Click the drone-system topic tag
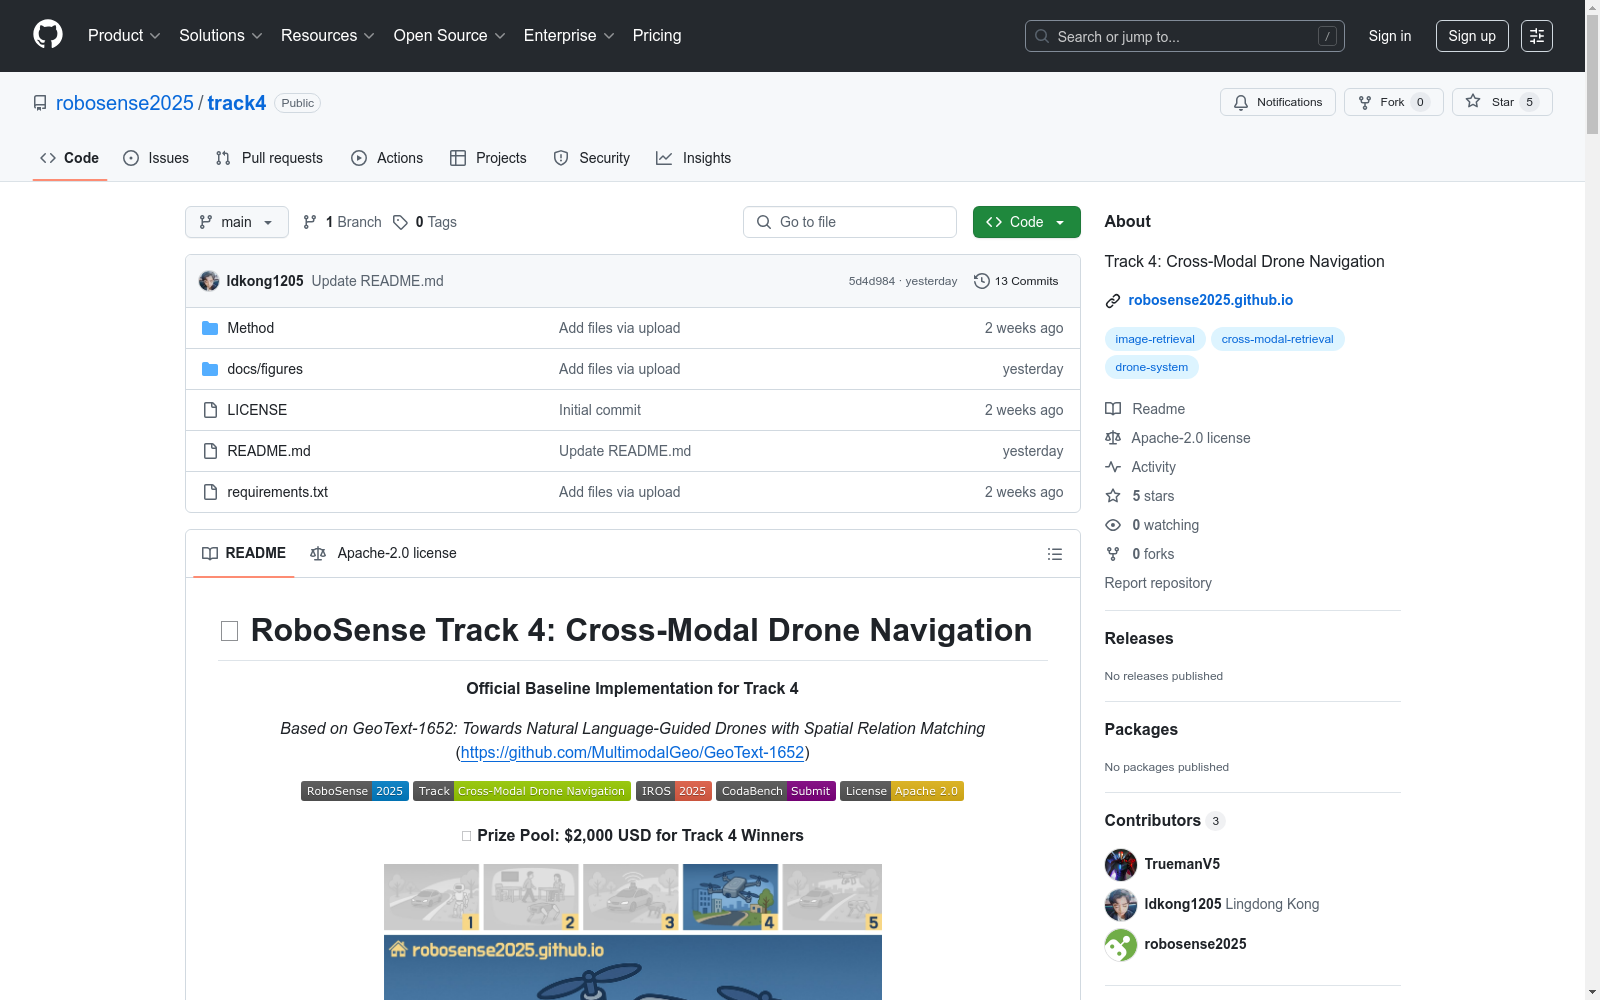Screen dimensions: 1600x1000 point(1152,367)
